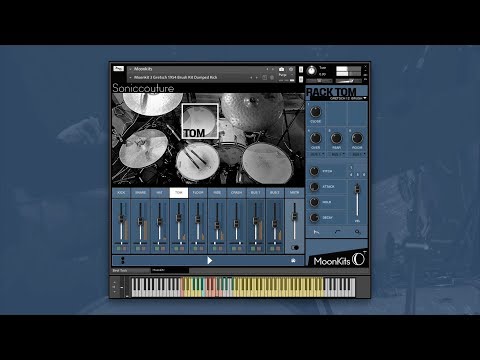This screenshot has height=360, width=480.
Task: Select the BUS 2 mixer tab
Action: [x=275, y=193]
